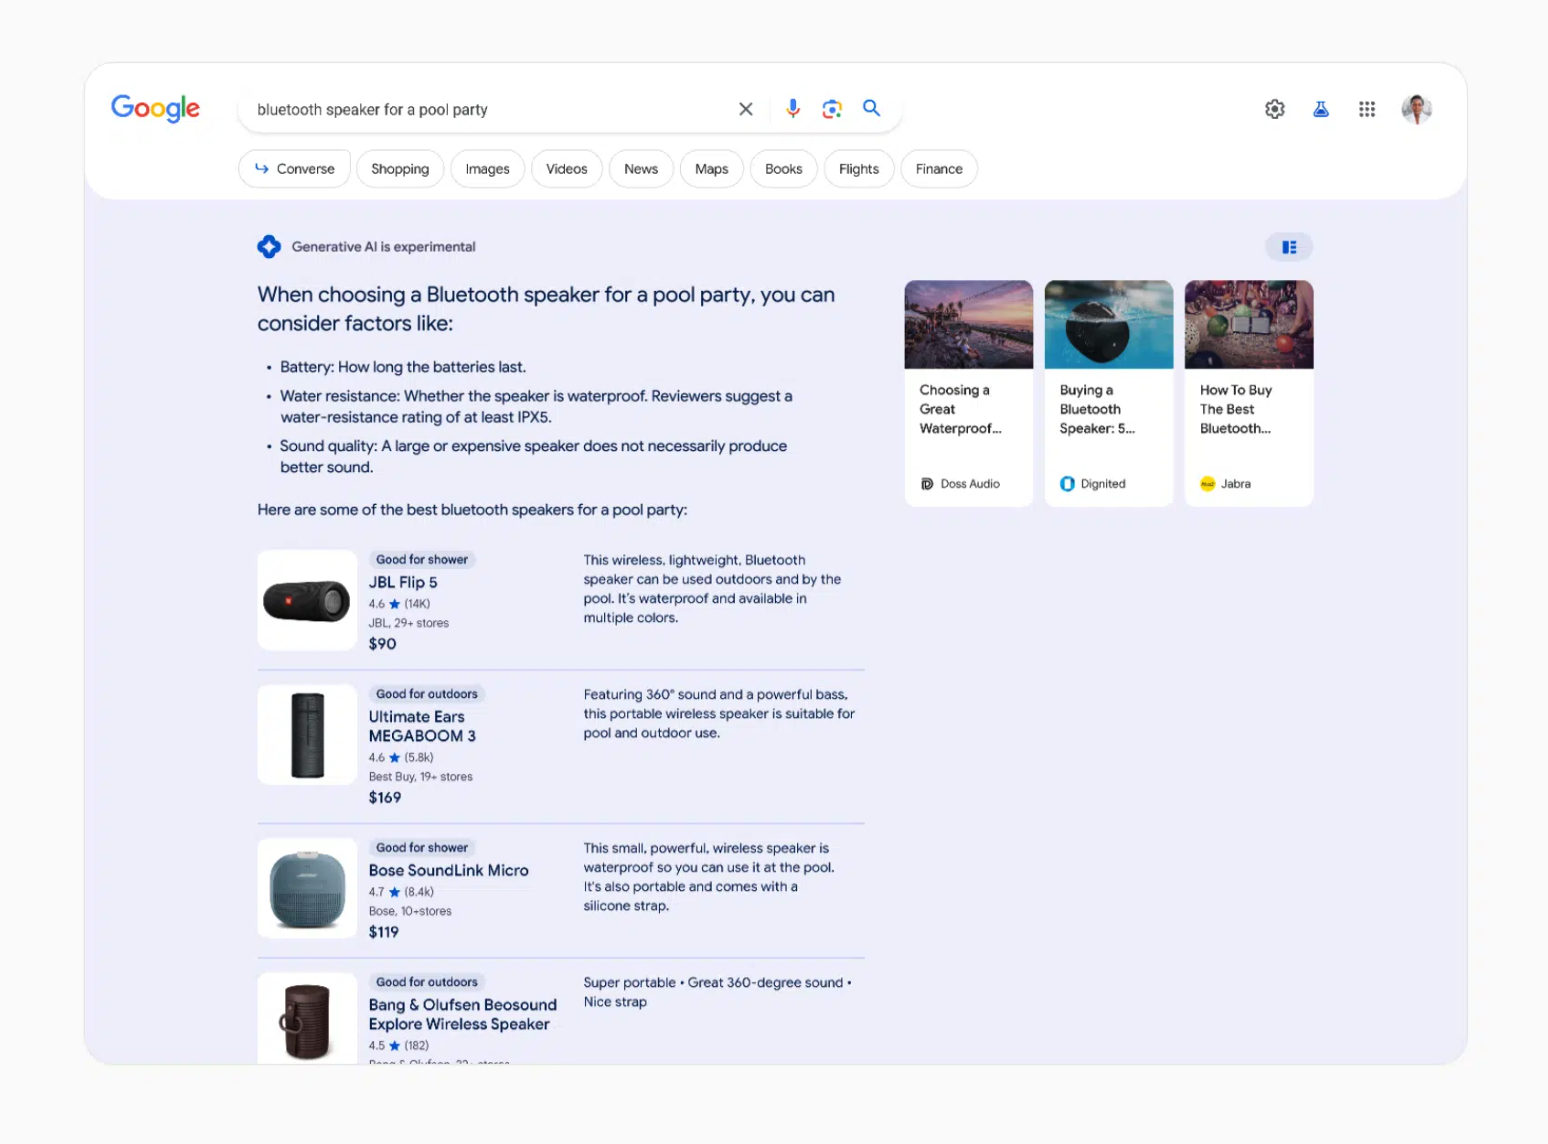Click 'JBL, 29+ stores' text
Image resolution: width=1548 pixels, height=1144 pixels.
coord(408,623)
